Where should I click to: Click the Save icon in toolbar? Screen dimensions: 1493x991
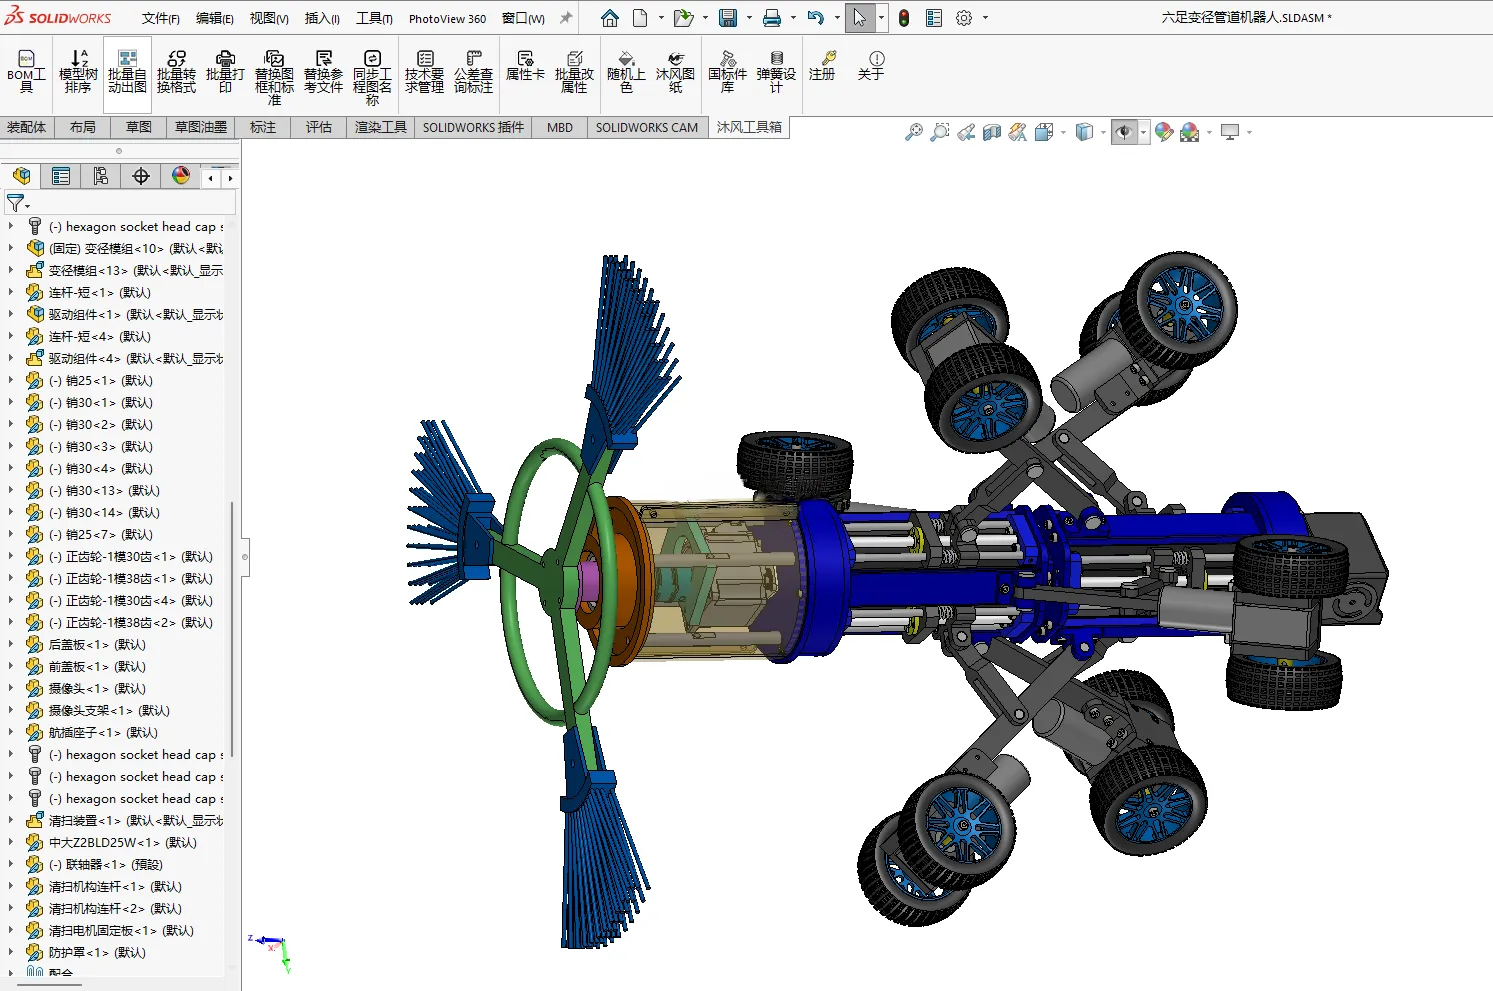pos(728,18)
